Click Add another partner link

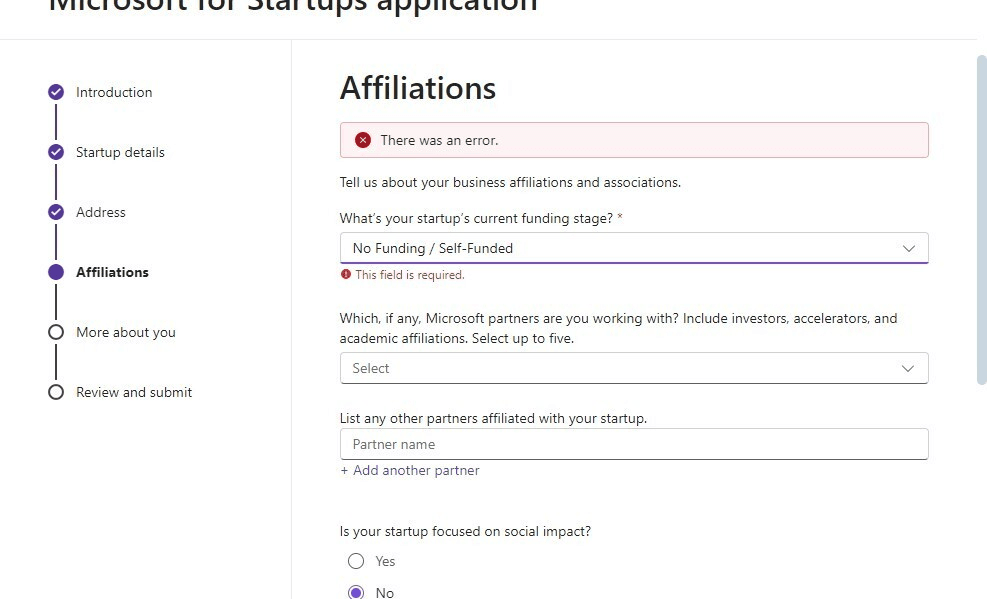[x=410, y=470]
